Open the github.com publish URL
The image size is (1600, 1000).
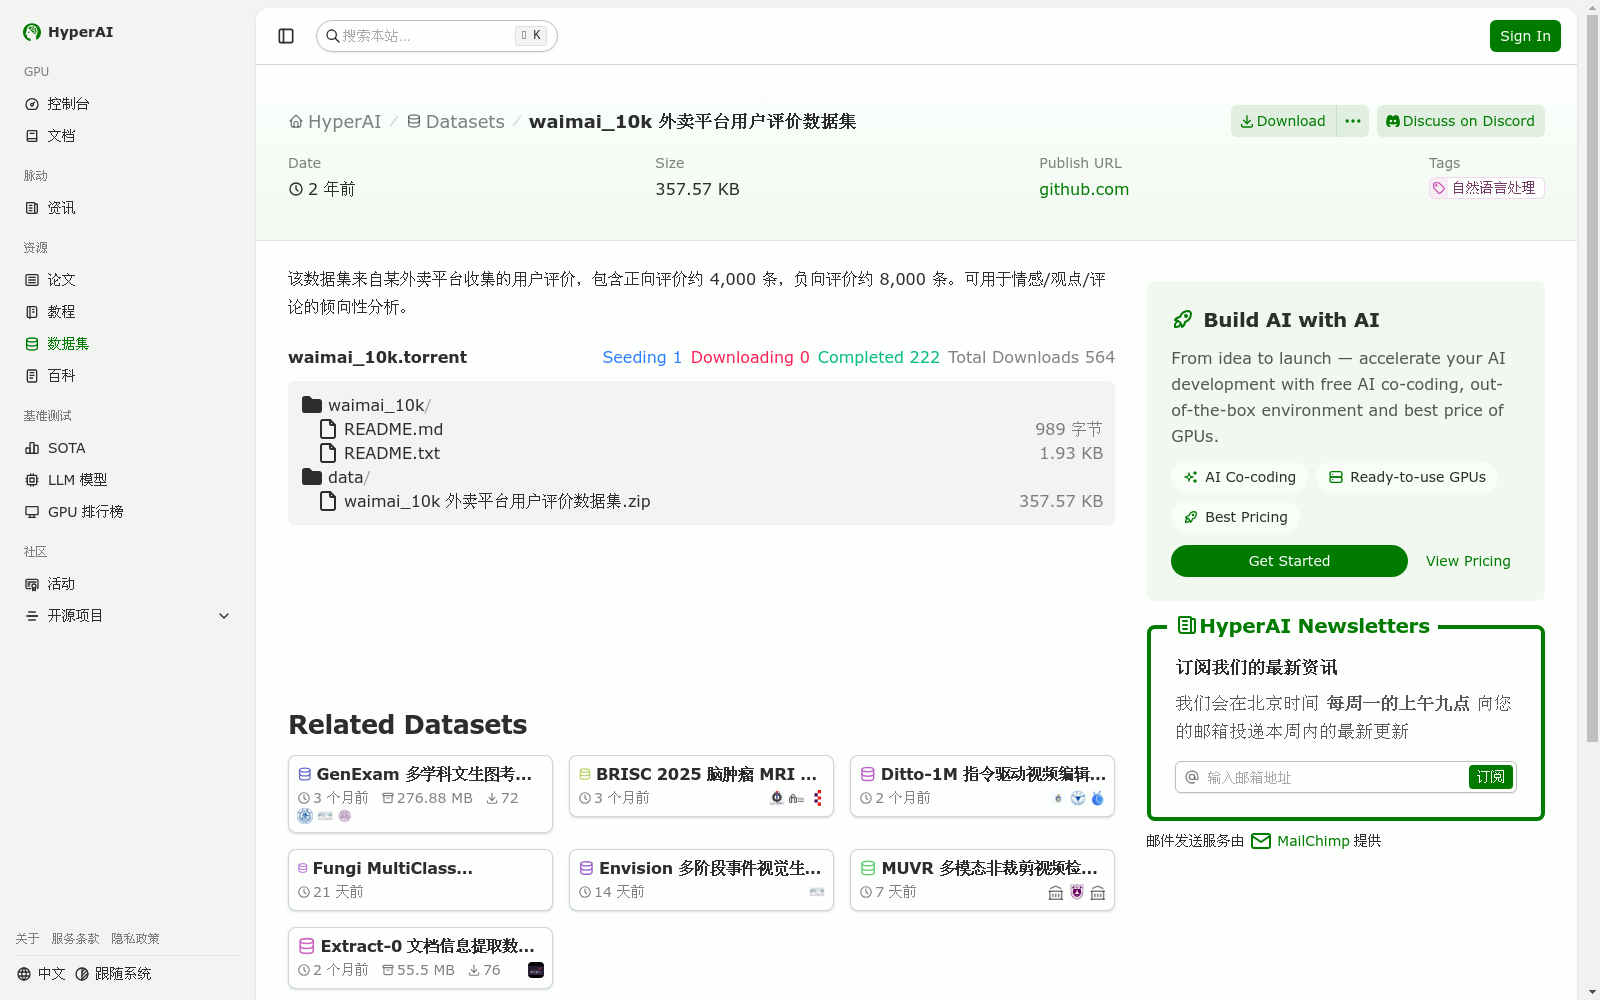[x=1084, y=189]
